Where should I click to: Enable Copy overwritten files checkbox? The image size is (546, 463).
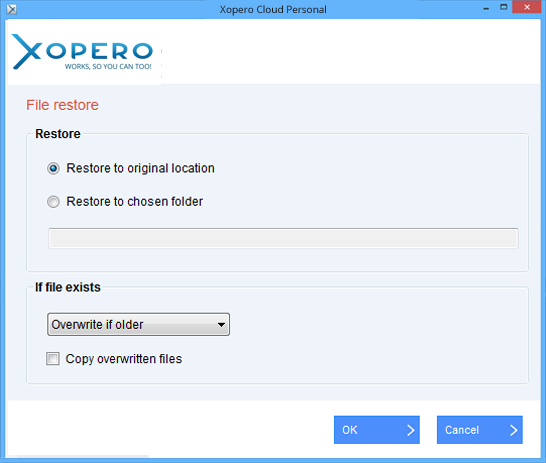pos(53,359)
